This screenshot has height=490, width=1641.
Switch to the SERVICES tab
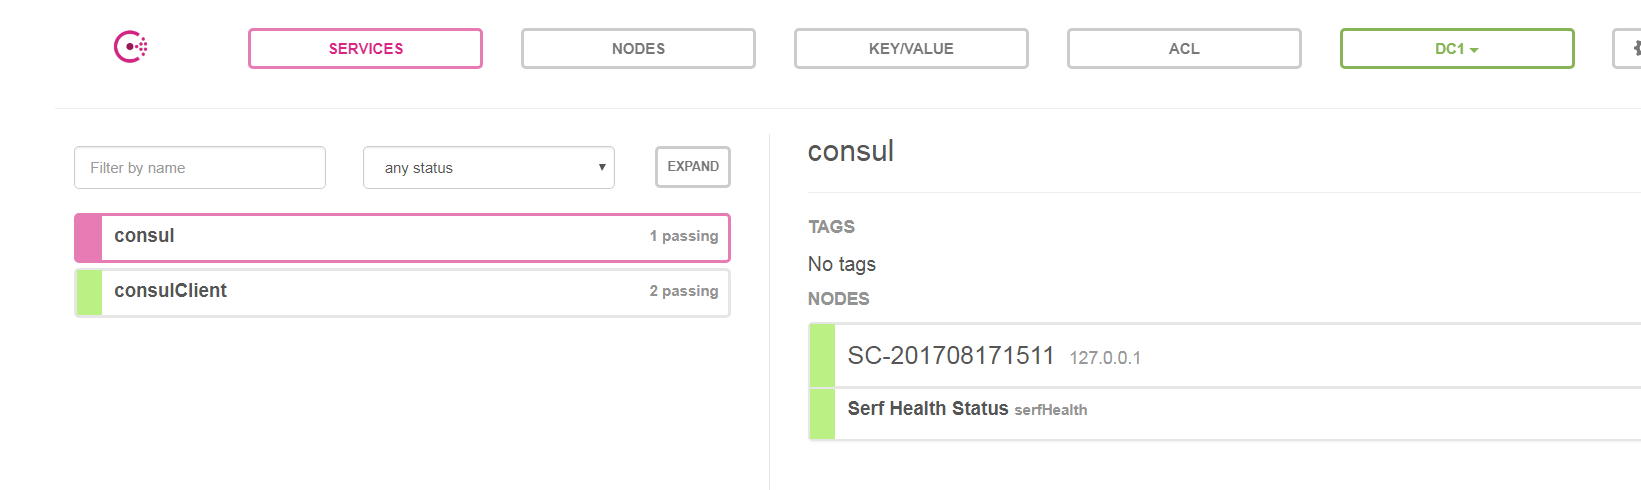coord(365,48)
